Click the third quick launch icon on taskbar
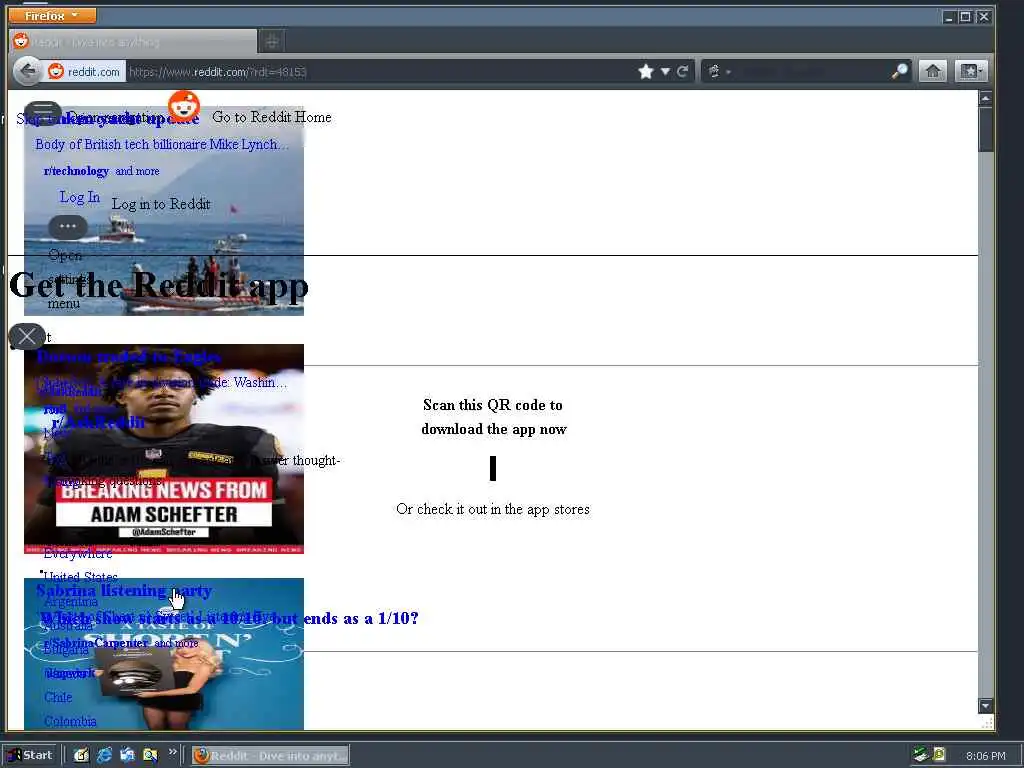The image size is (1024, 768). pyautogui.click(x=127, y=755)
